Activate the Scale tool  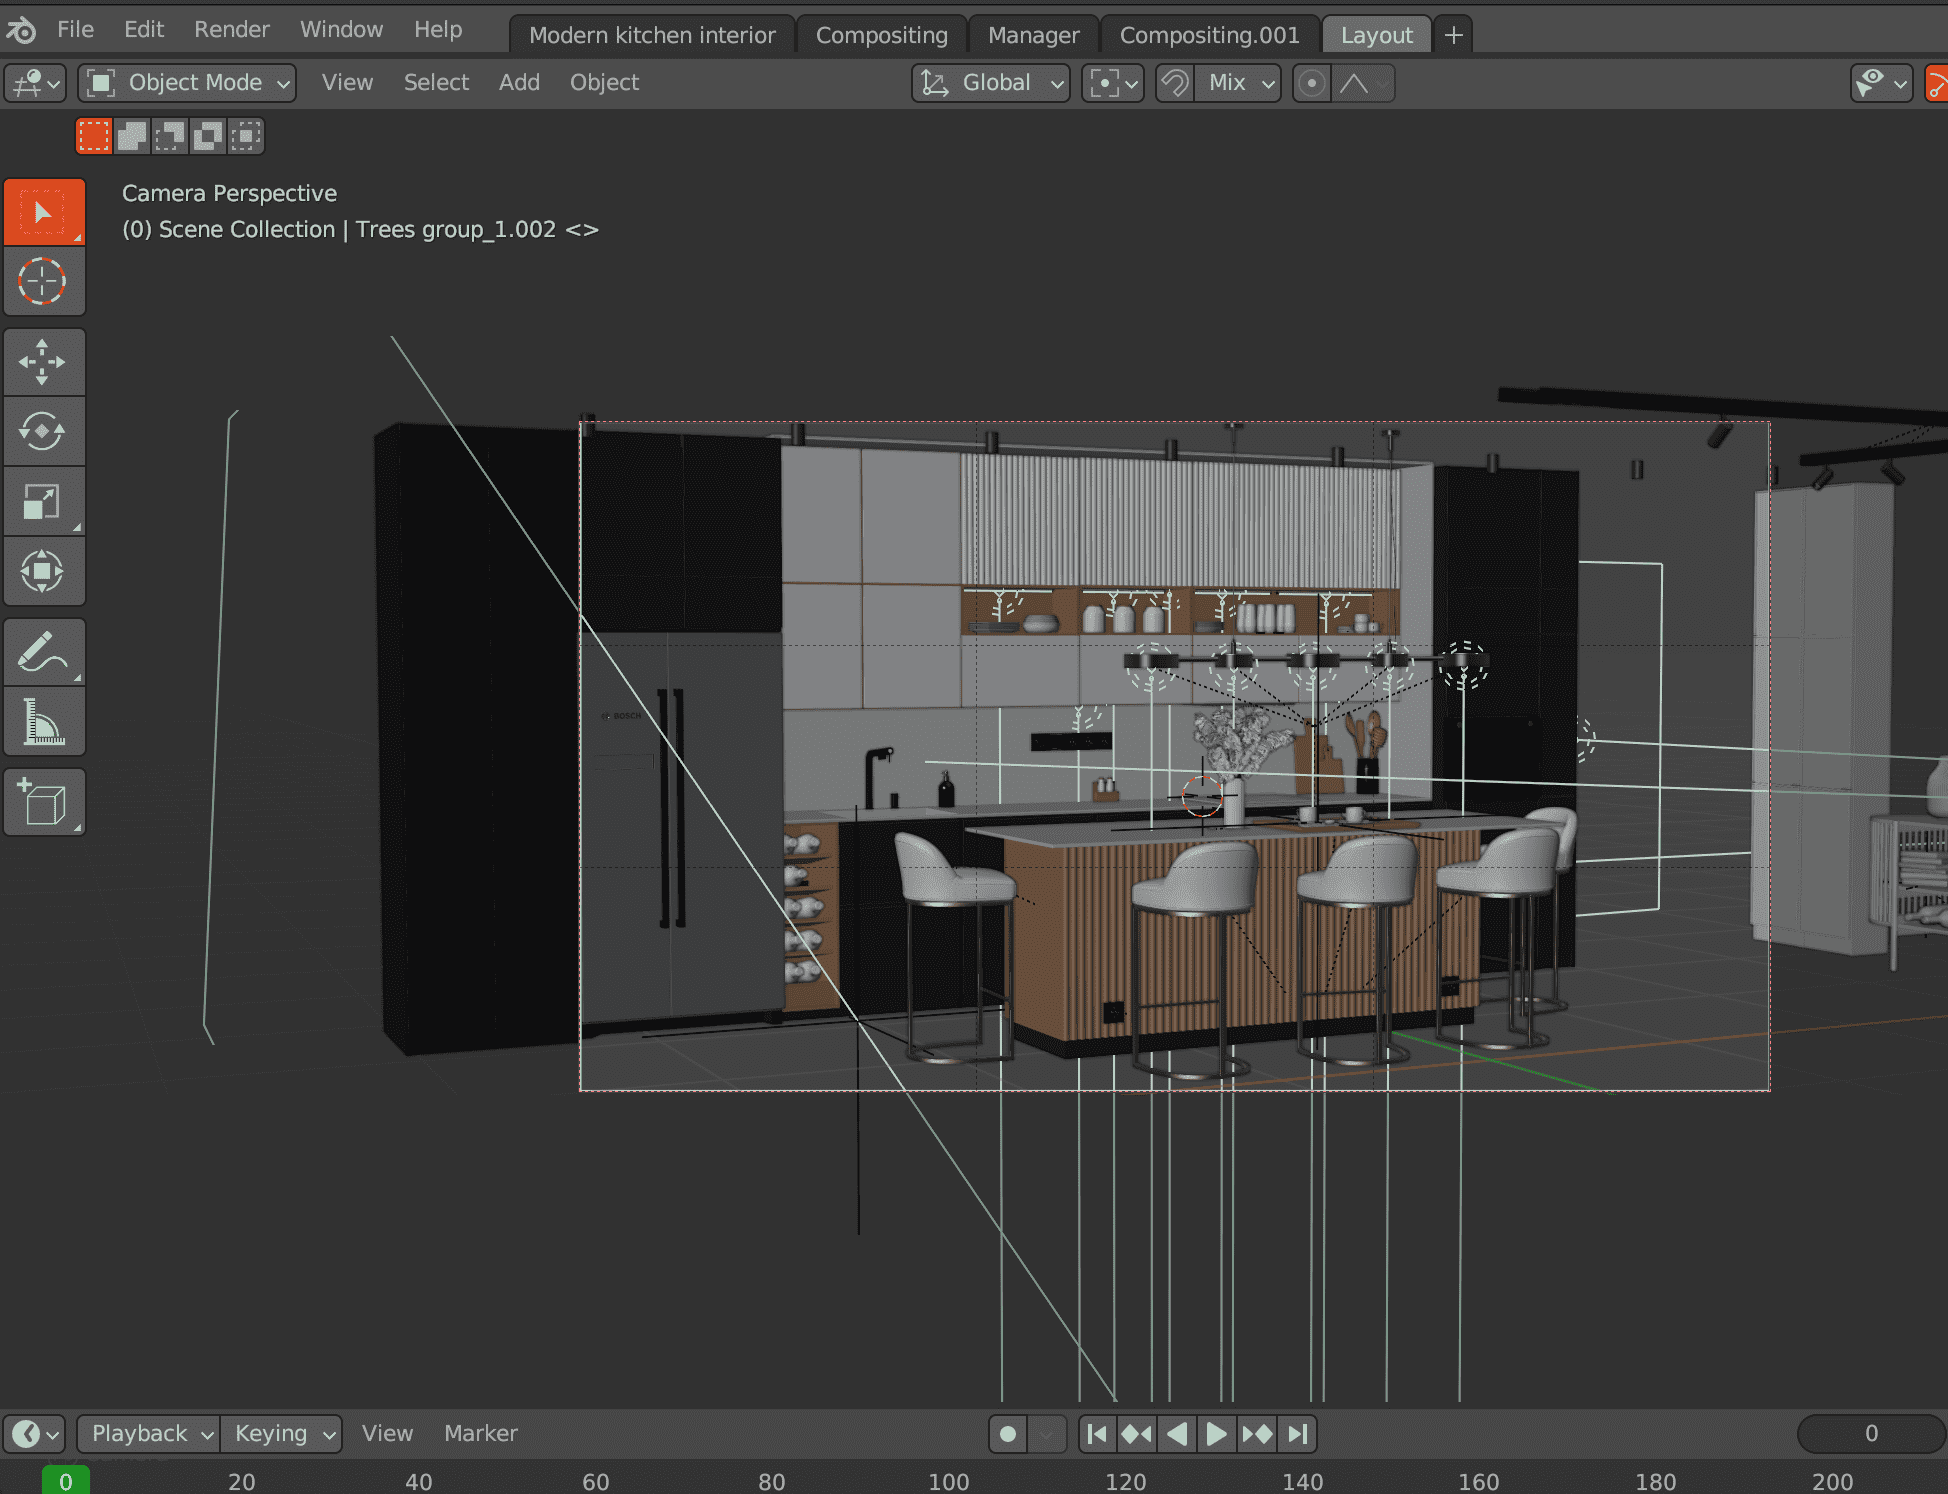click(43, 502)
